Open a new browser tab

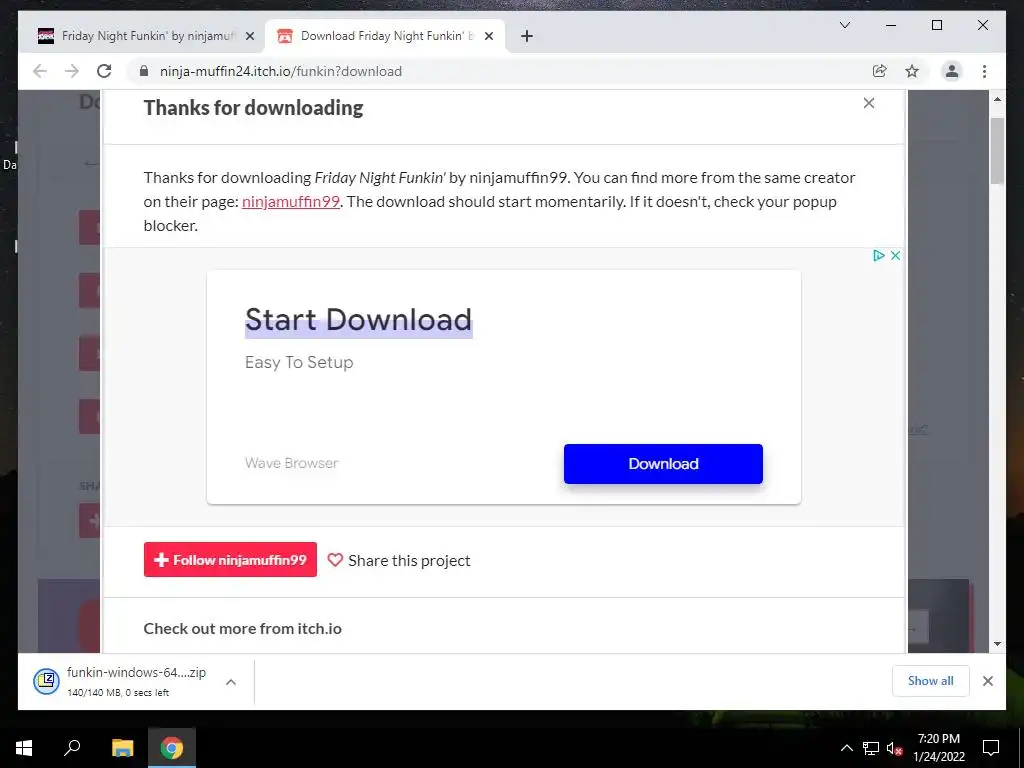[x=527, y=37]
